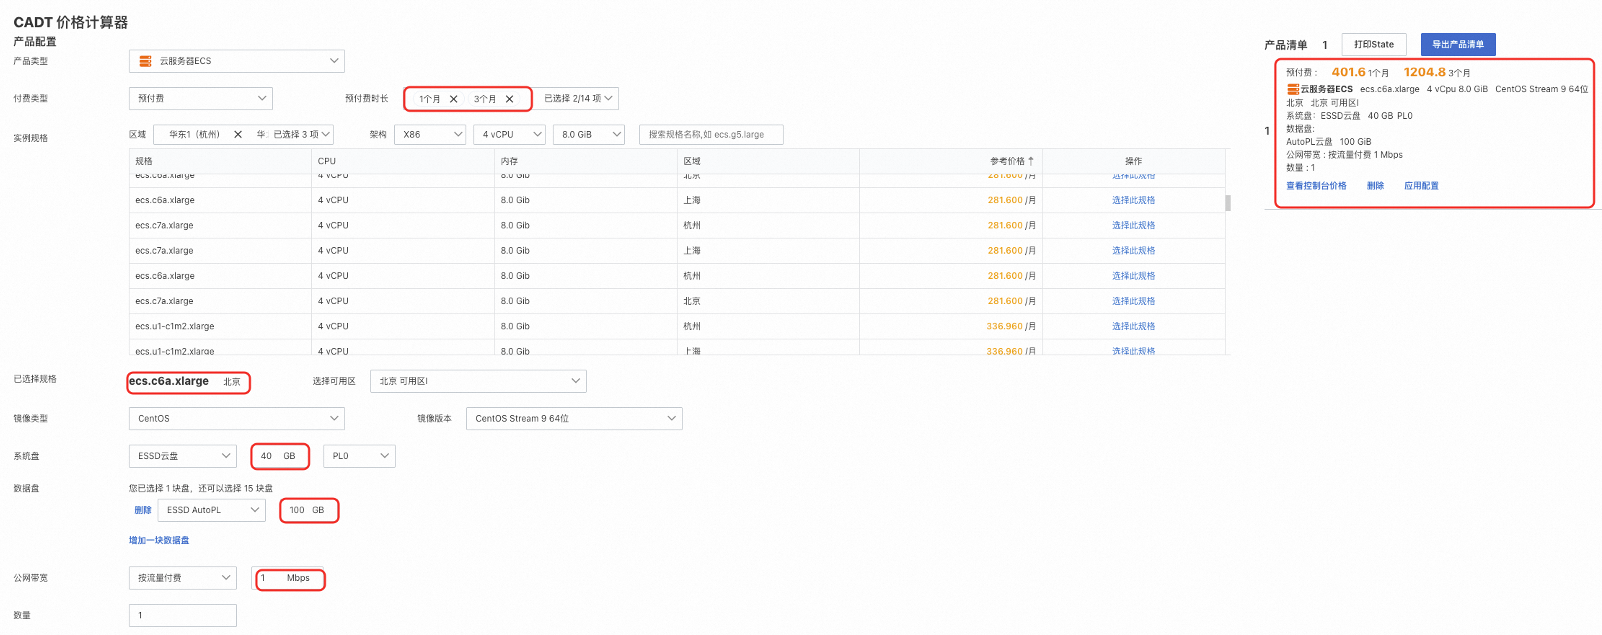Open the 付费类型 预付费 dropdown
The height and width of the screenshot is (635, 1602).
tap(201, 98)
